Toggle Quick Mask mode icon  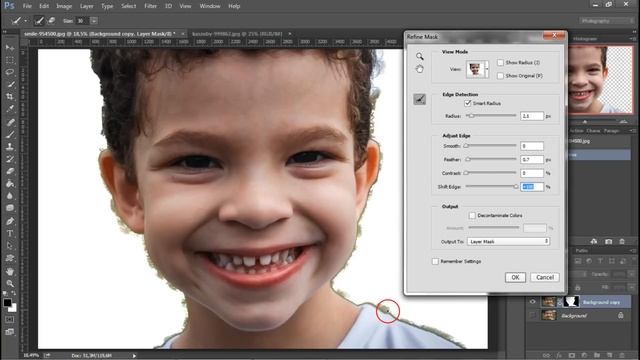pyautogui.click(x=9, y=320)
